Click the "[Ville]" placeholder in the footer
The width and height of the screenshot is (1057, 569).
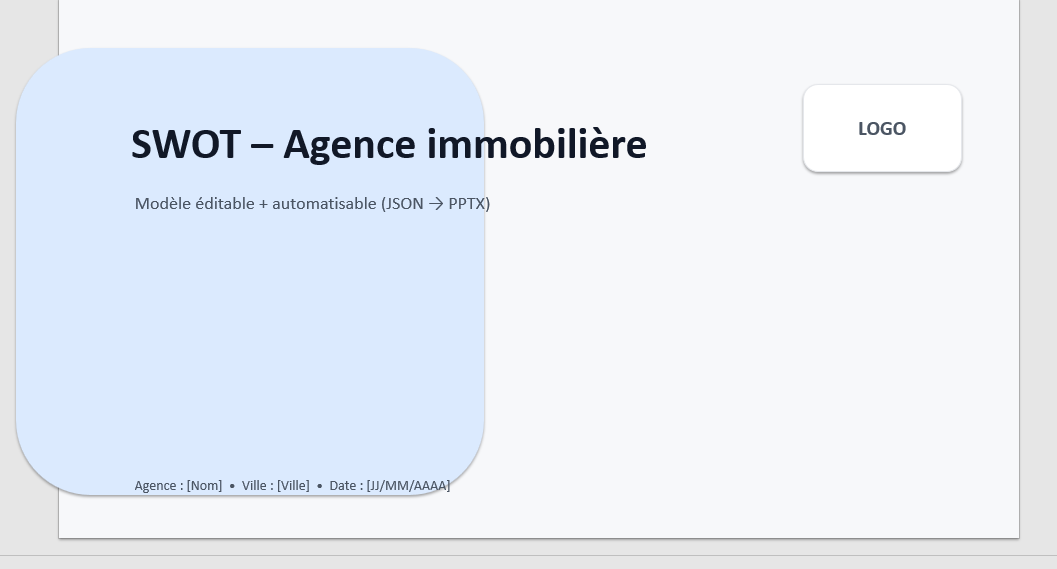293,486
